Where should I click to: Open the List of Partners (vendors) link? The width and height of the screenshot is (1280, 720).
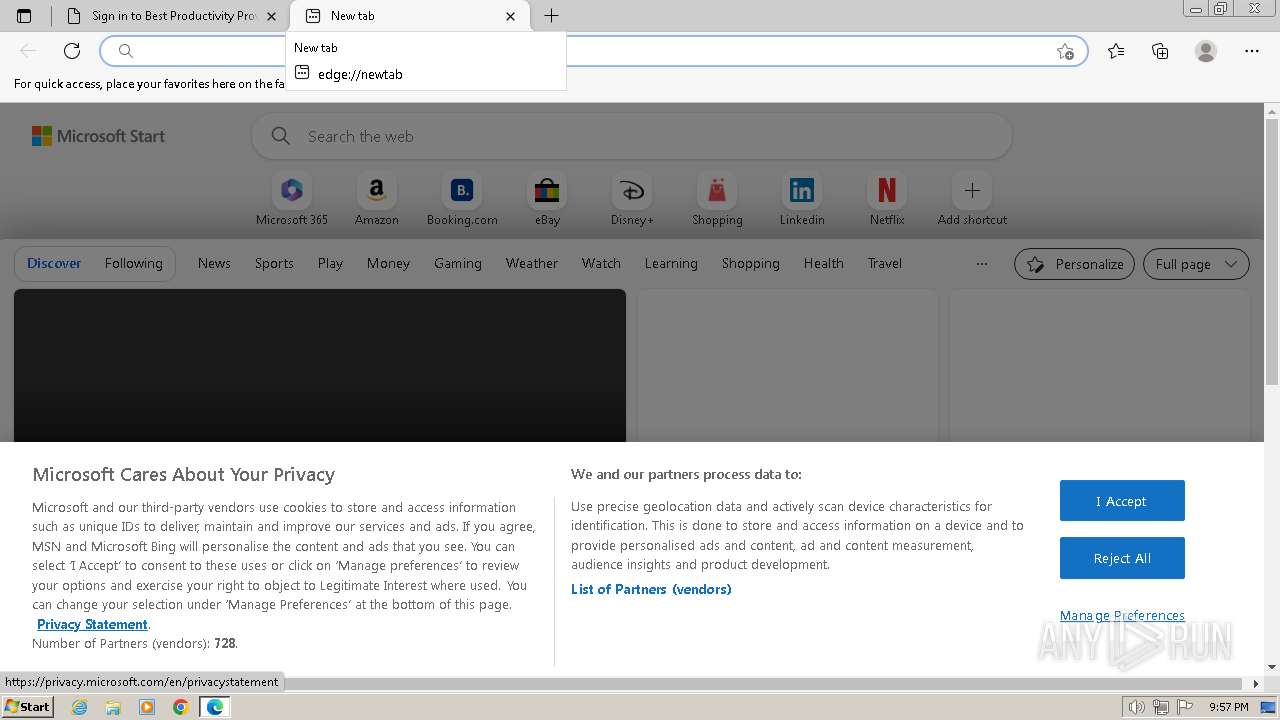pyautogui.click(x=651, y=589)
